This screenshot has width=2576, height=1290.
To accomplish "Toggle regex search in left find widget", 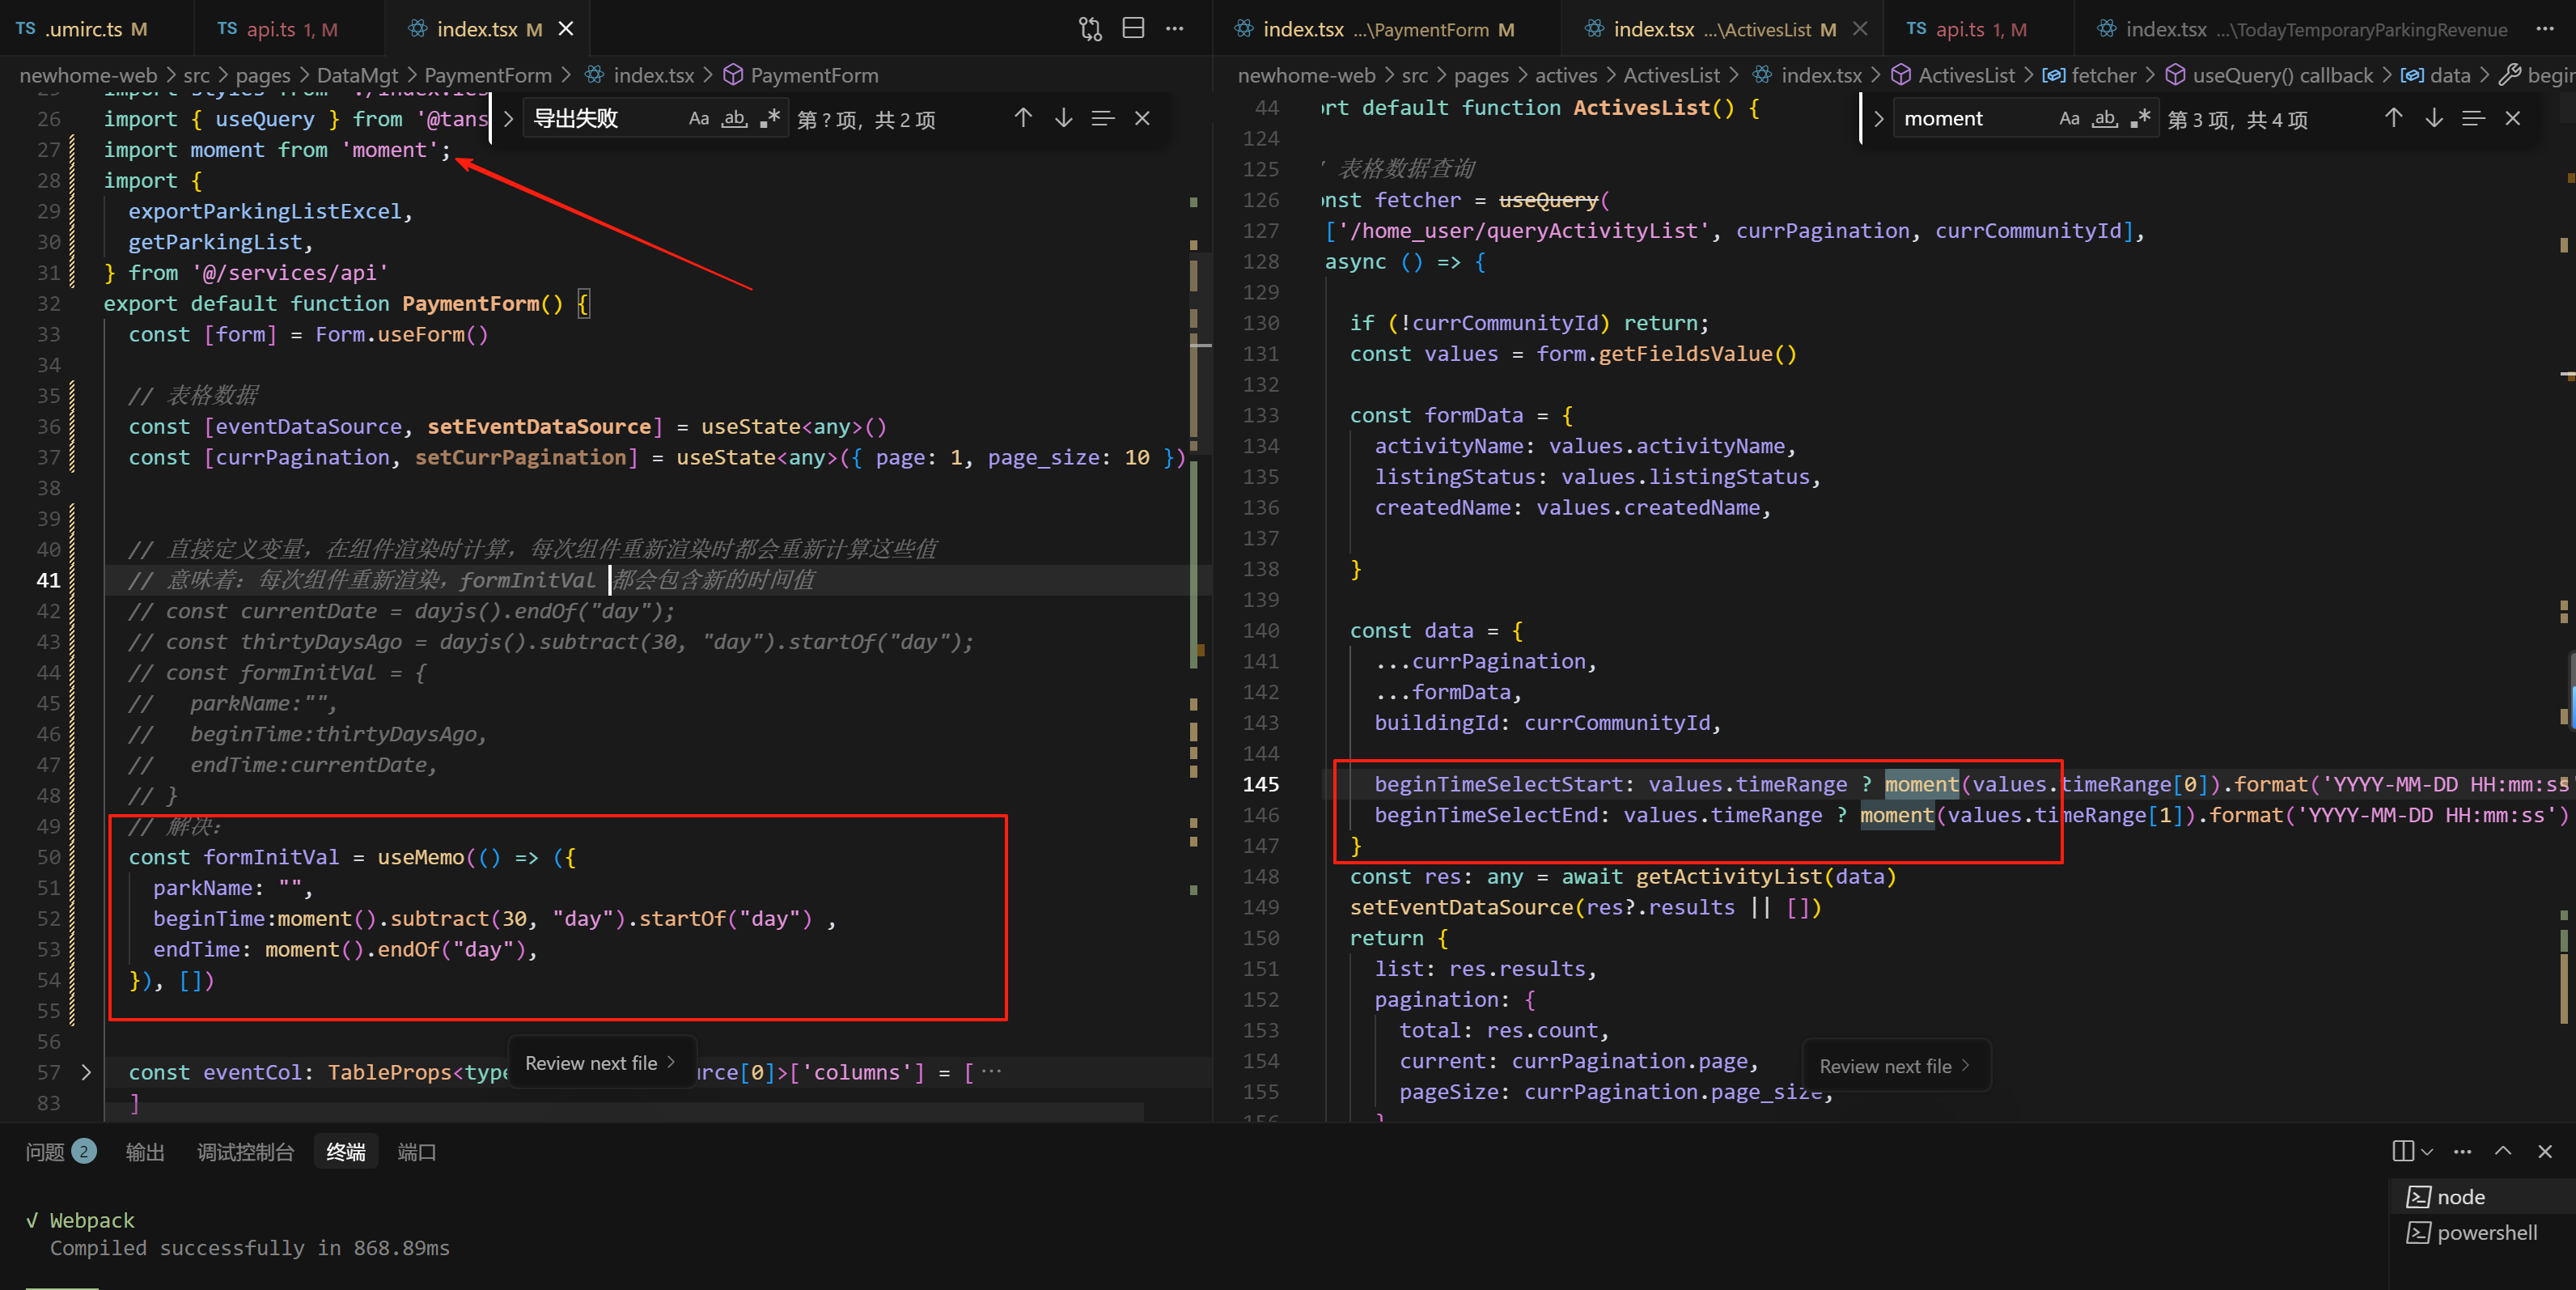I will [769, 118].
